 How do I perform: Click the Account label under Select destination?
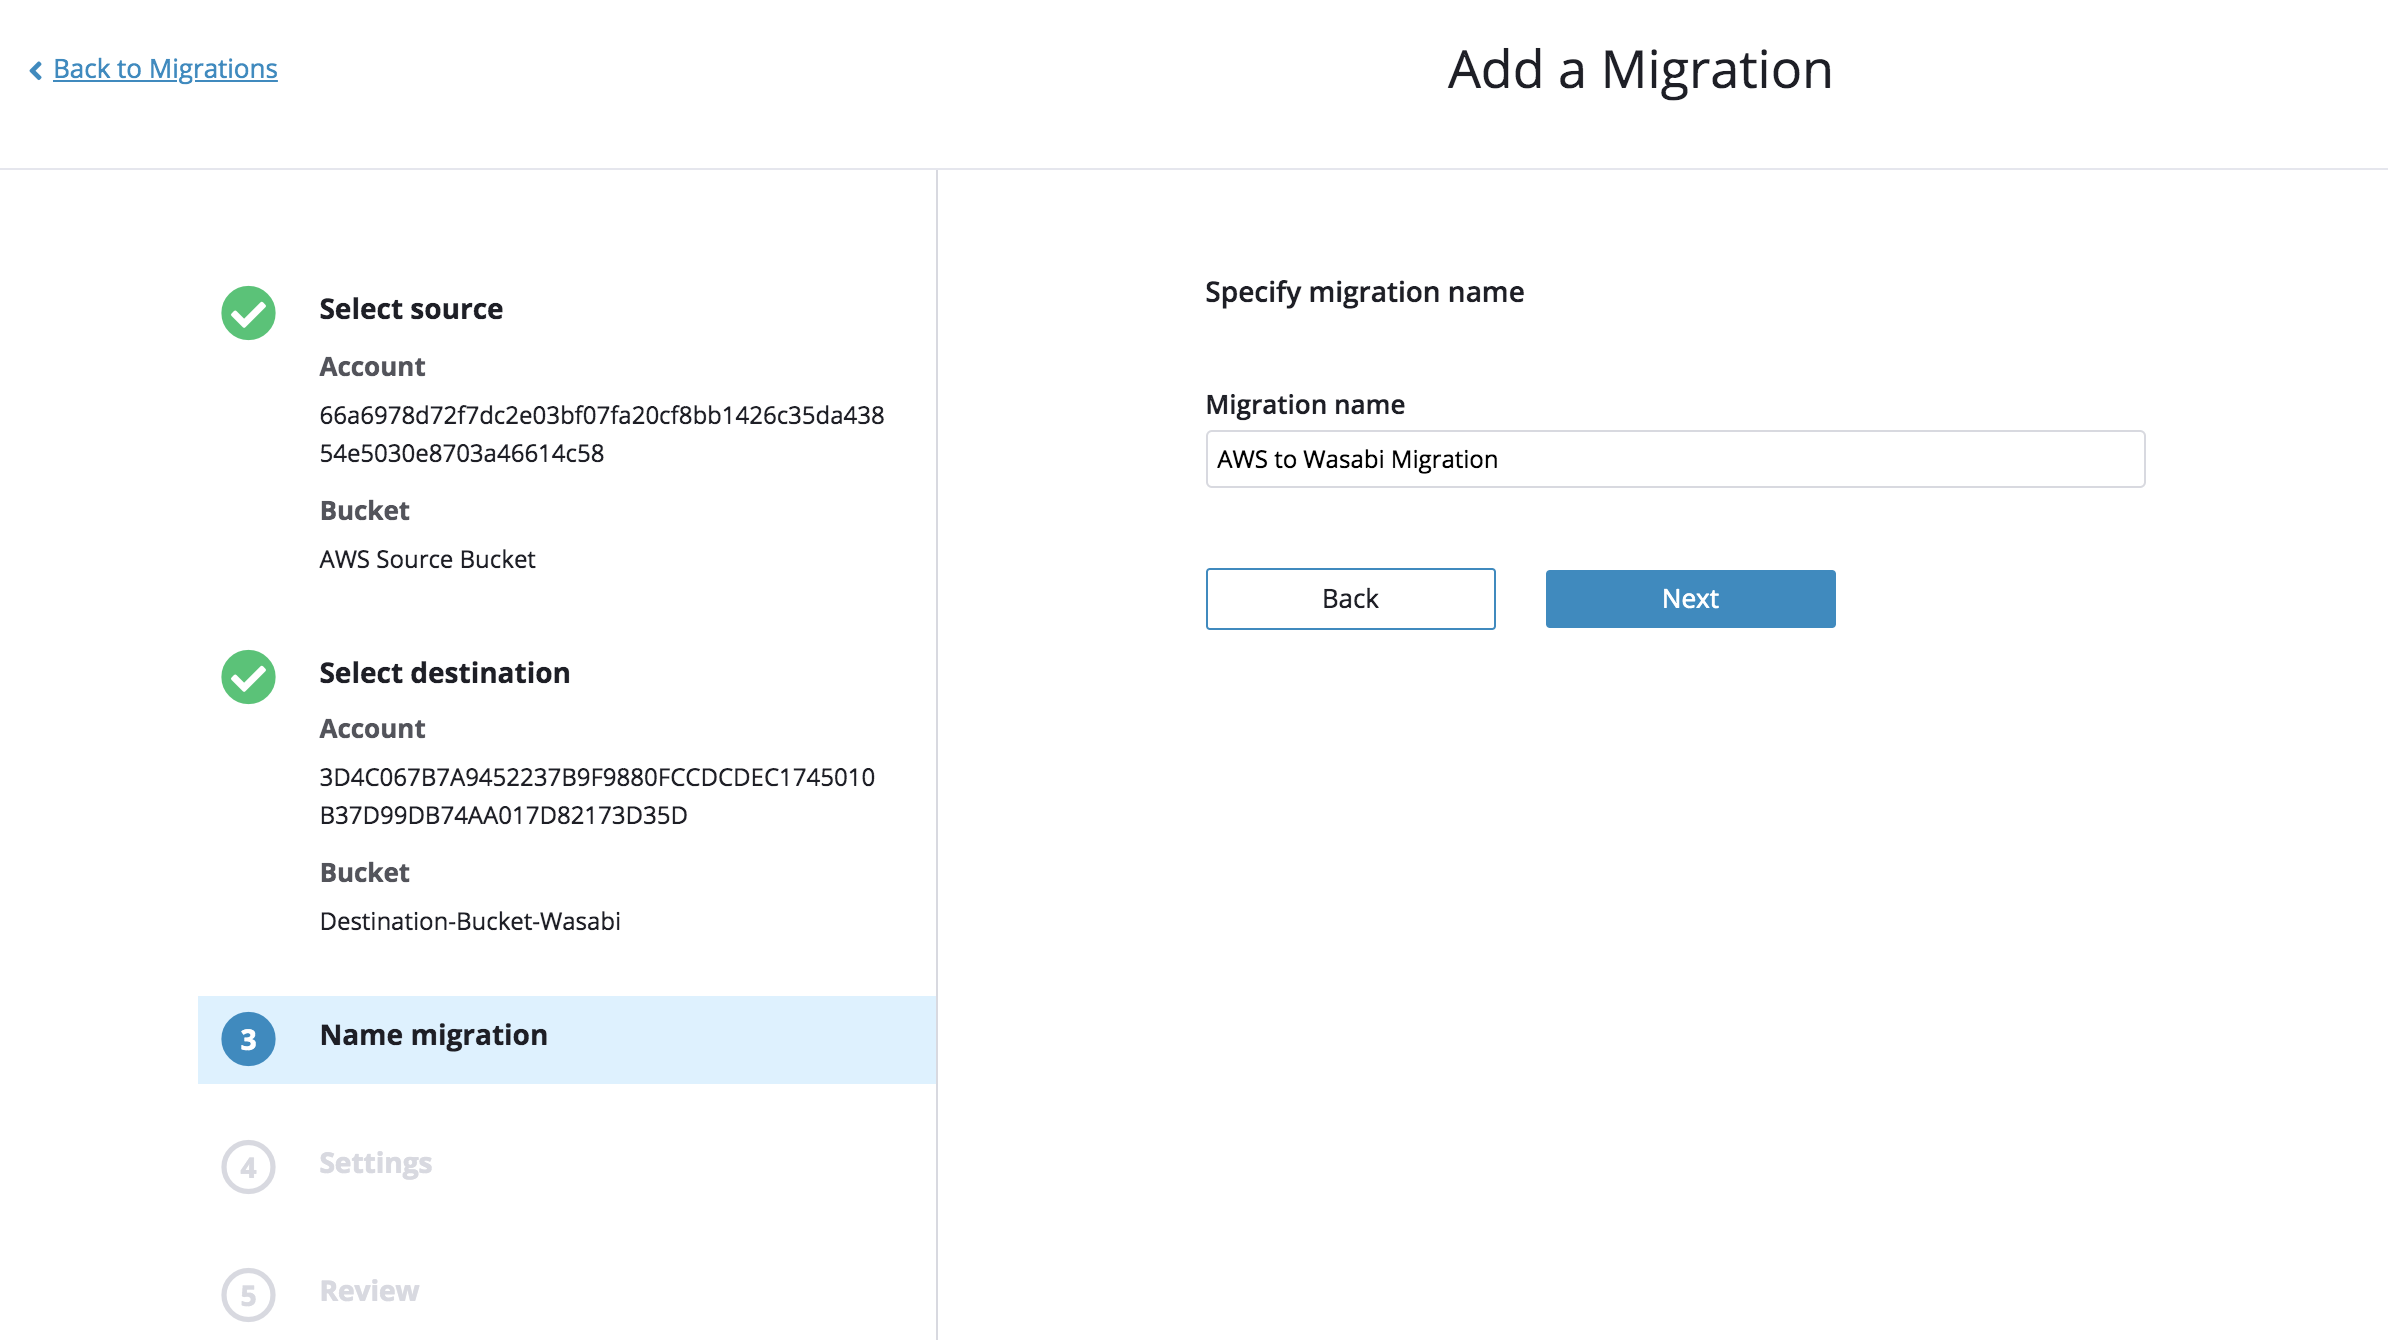point(372,729)
